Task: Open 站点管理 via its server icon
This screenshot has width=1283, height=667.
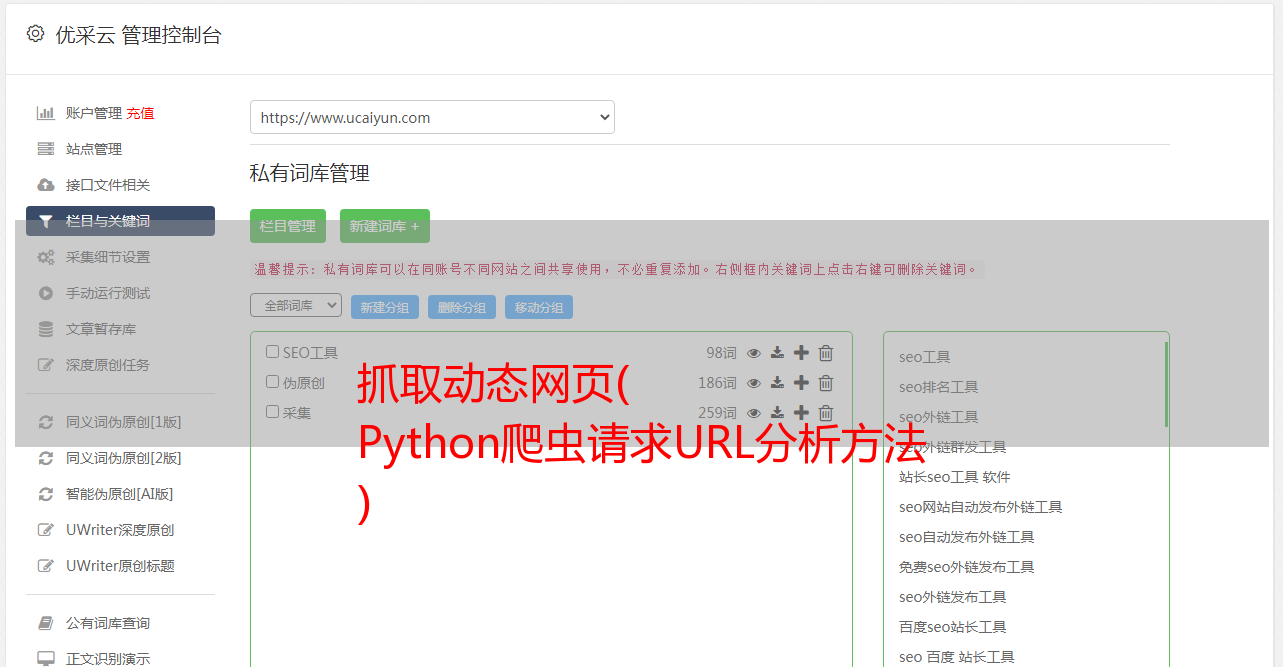Action: click(x=46, y=149)
